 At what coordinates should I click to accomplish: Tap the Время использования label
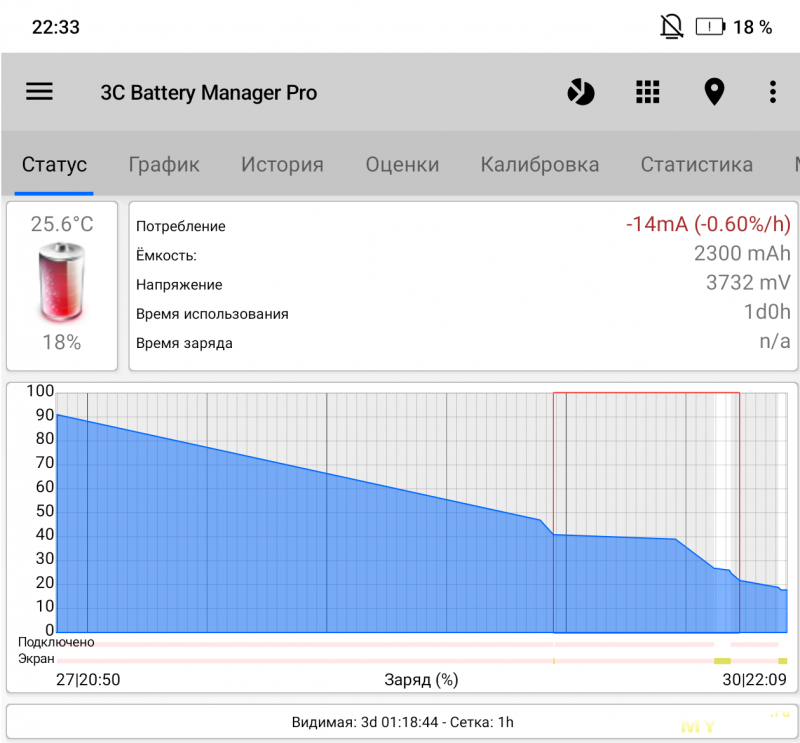212,314
